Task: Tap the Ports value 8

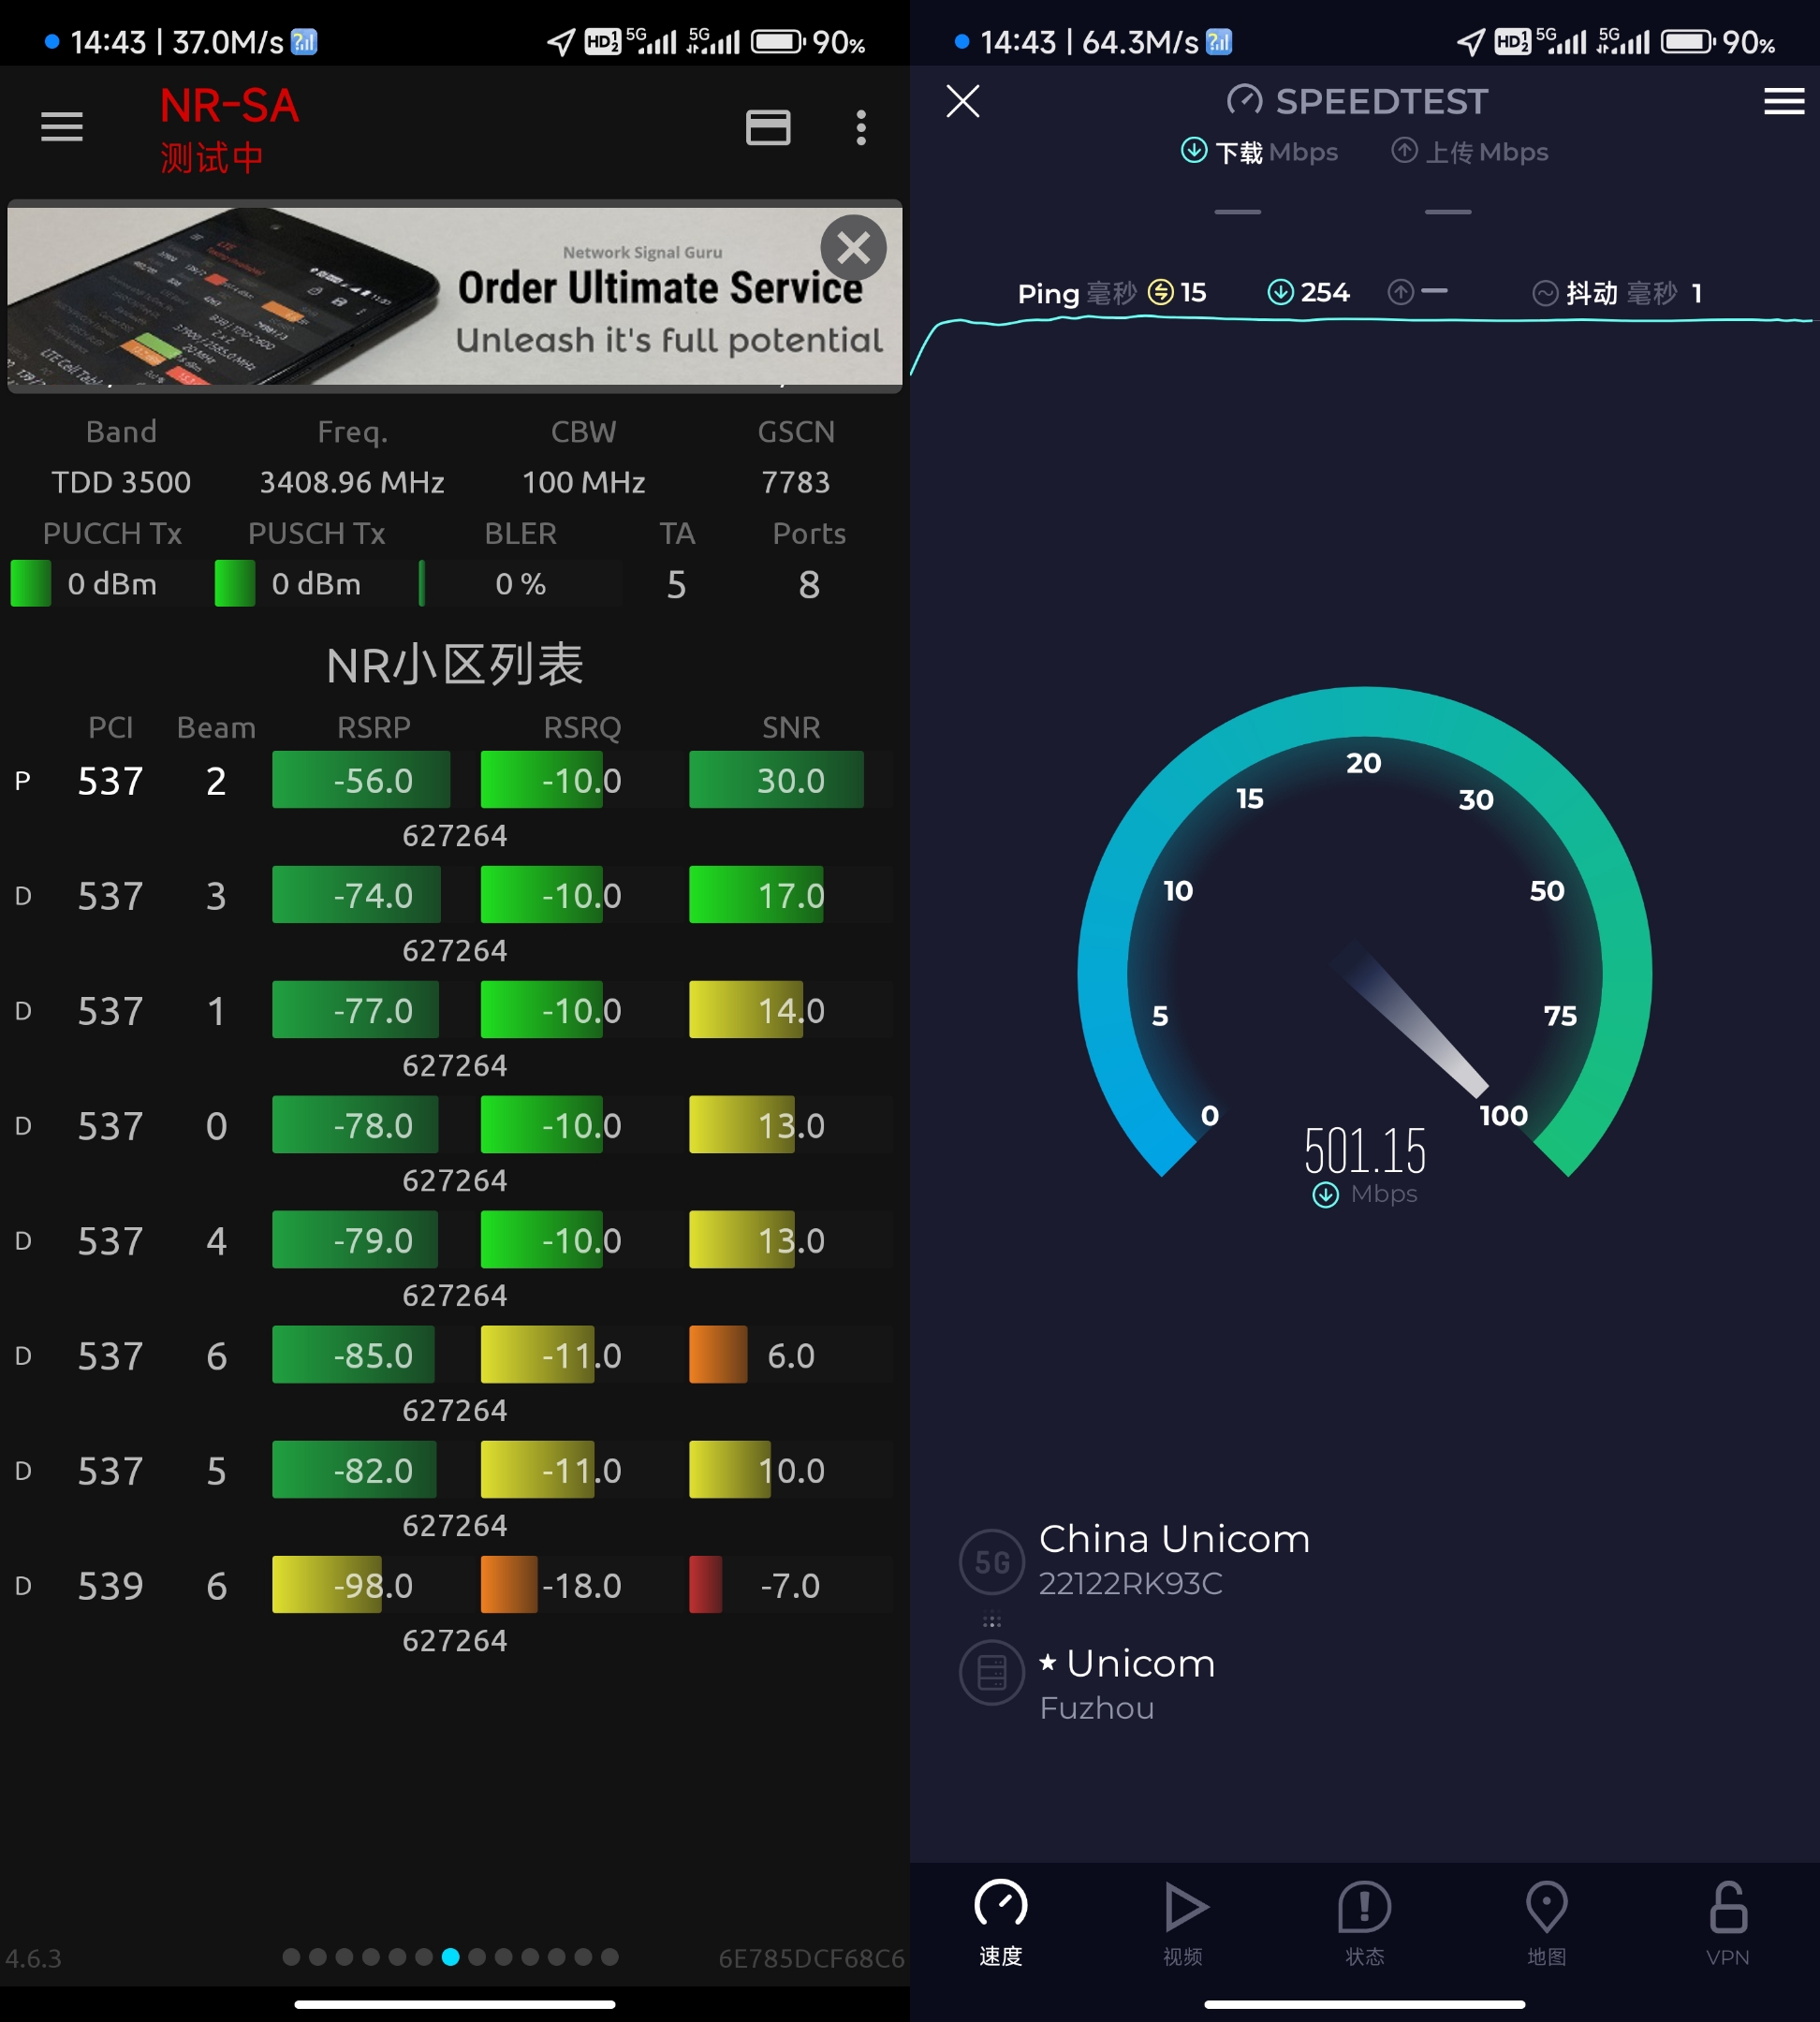Action: (x=809, y=584)
